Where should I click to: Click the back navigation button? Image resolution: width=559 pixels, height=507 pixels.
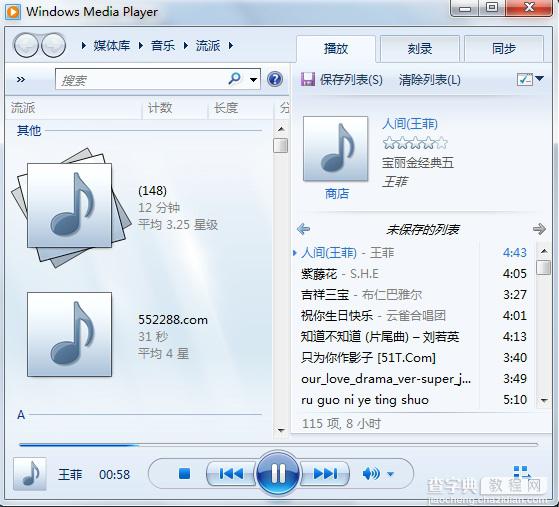click(x=25, y=45)
